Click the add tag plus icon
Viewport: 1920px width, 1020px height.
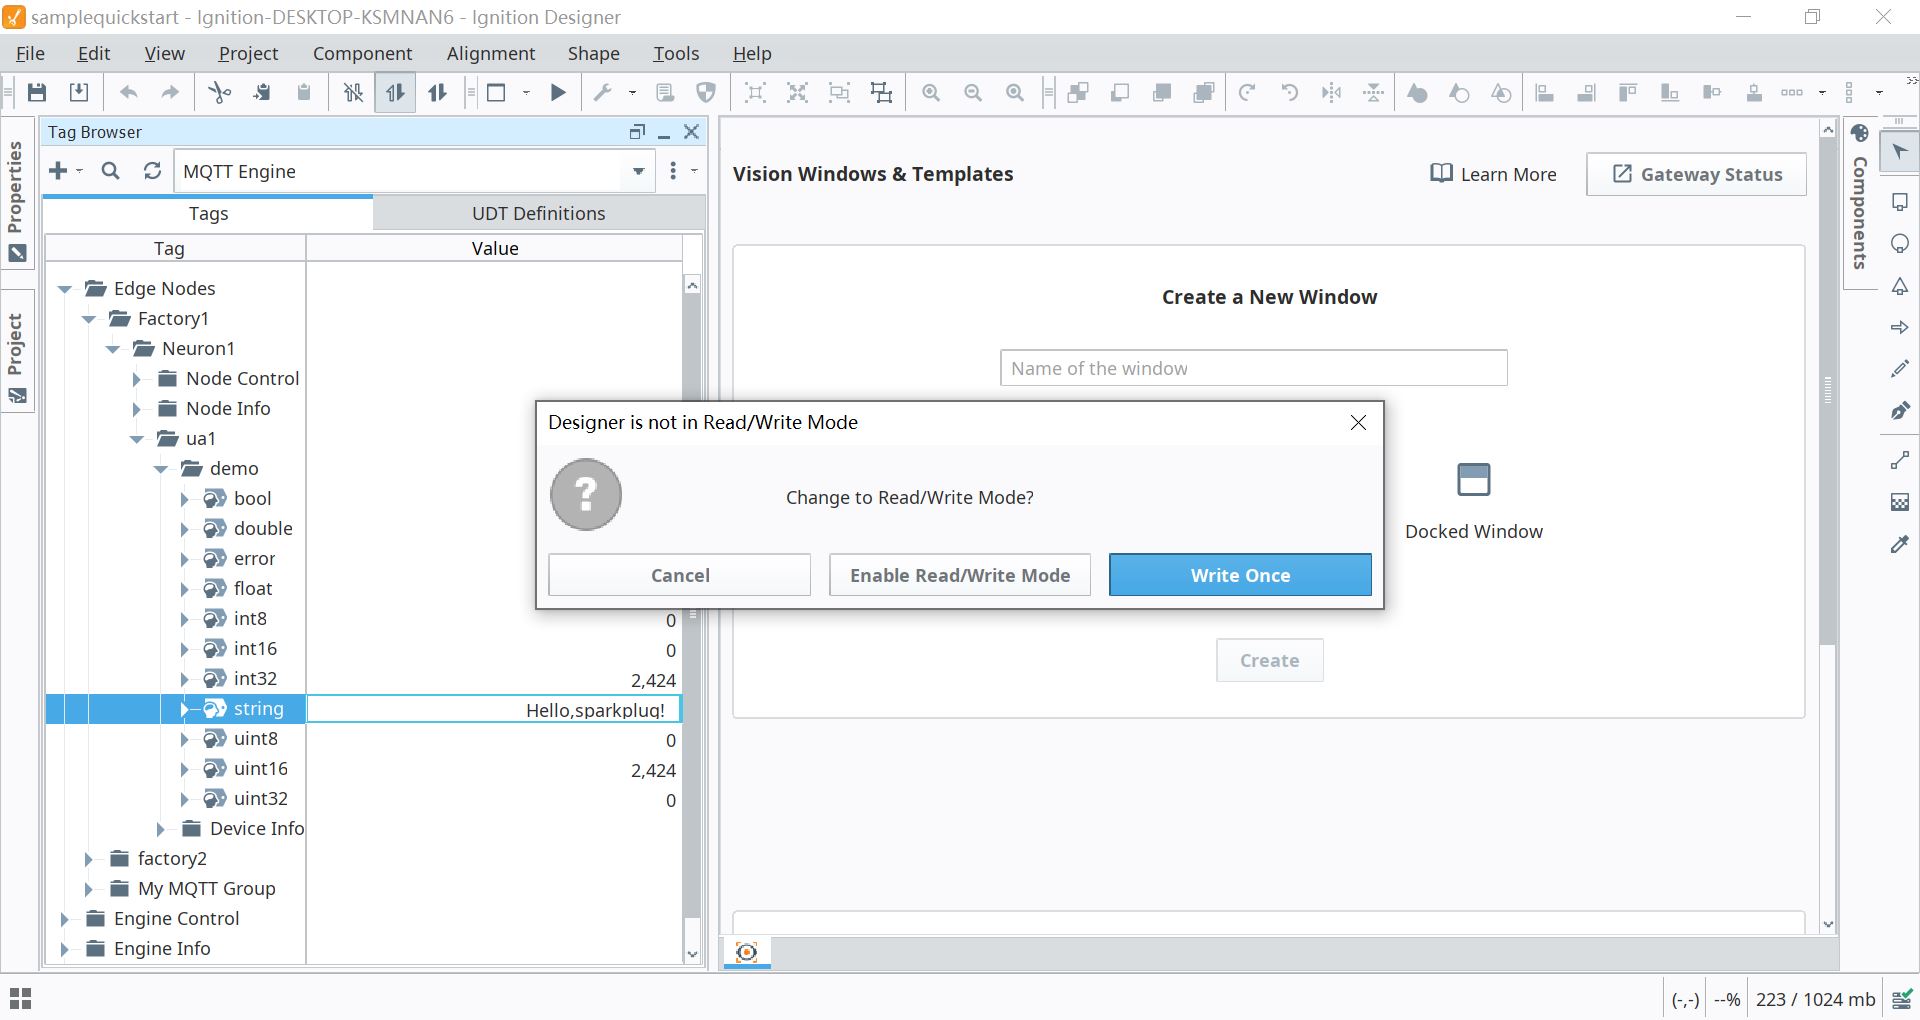(x=58, y=171)
